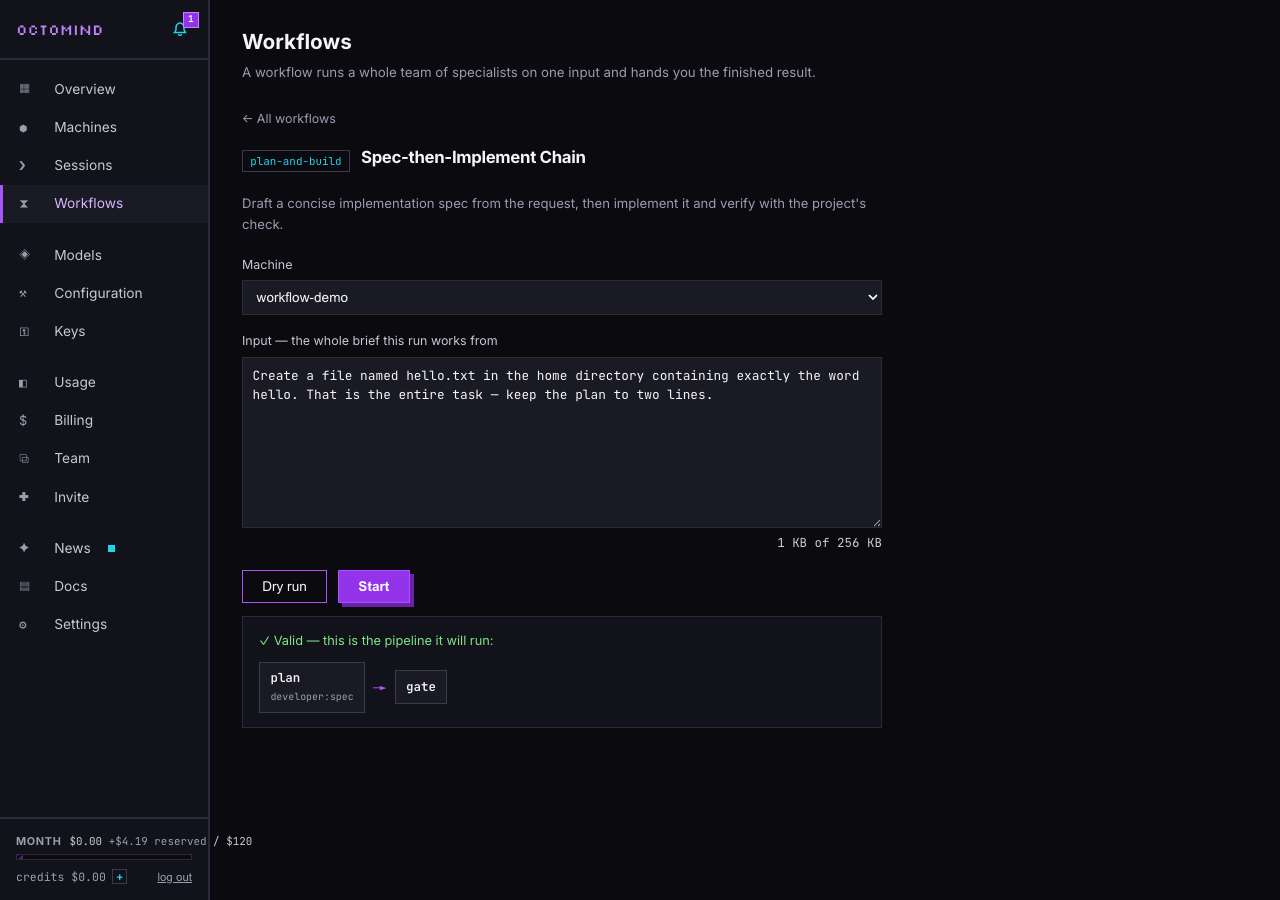Click the plan-and-build tag
Screen dimensions: 1280x900
click(x=296, y=161)
